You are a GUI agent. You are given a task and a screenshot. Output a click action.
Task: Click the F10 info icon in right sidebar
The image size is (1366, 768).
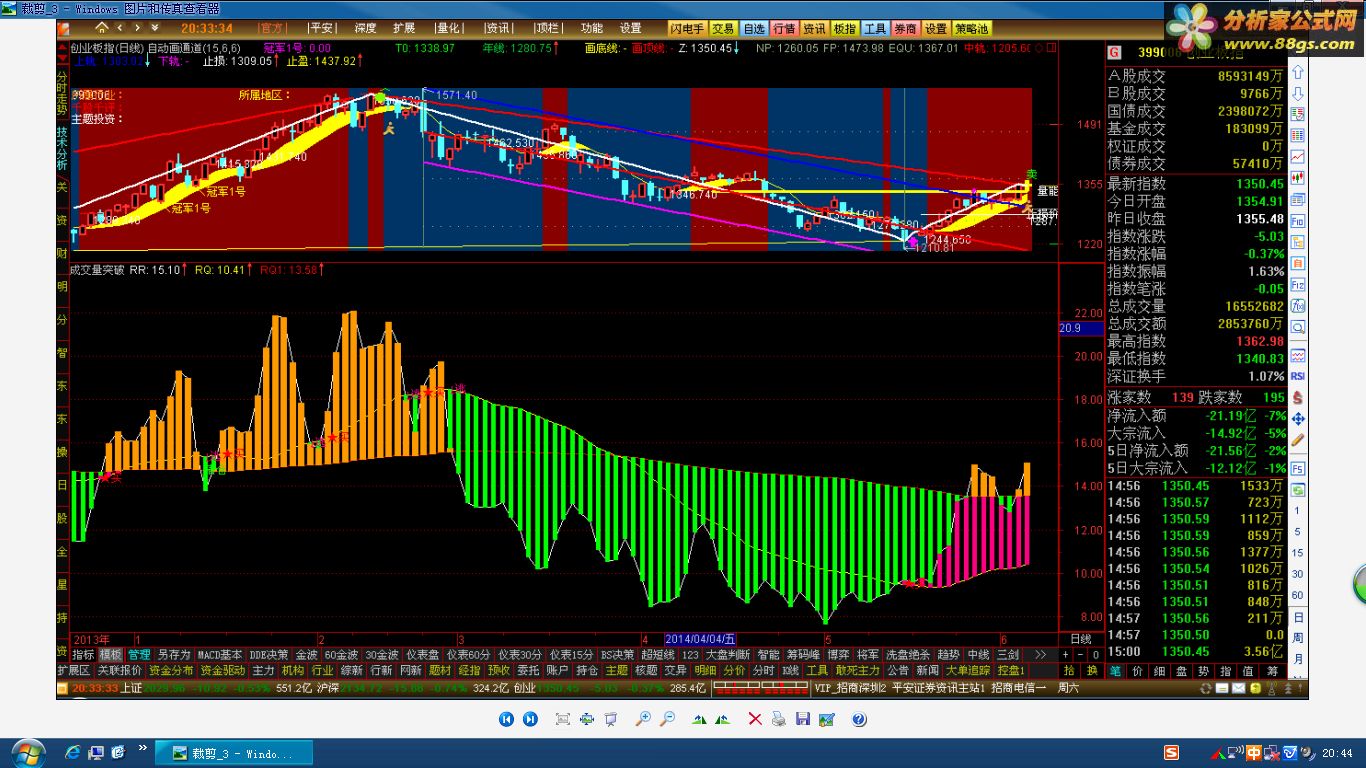click(x=1297, y=221)
